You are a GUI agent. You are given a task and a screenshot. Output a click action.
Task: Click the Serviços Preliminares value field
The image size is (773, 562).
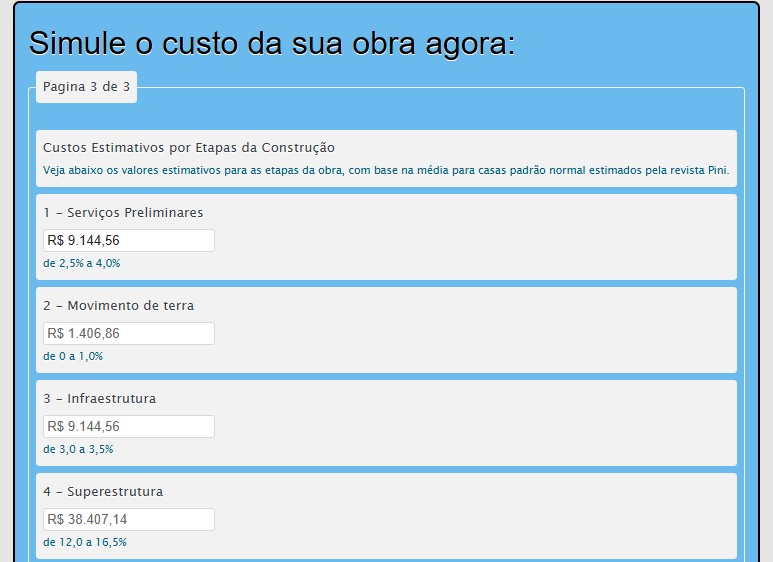click(129, 241)
